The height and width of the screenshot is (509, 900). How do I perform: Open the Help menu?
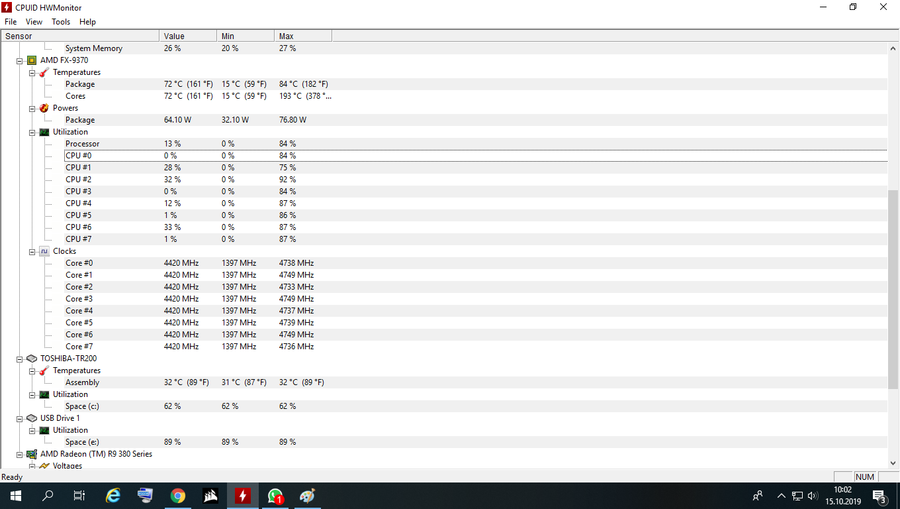(x=87, y=22)
